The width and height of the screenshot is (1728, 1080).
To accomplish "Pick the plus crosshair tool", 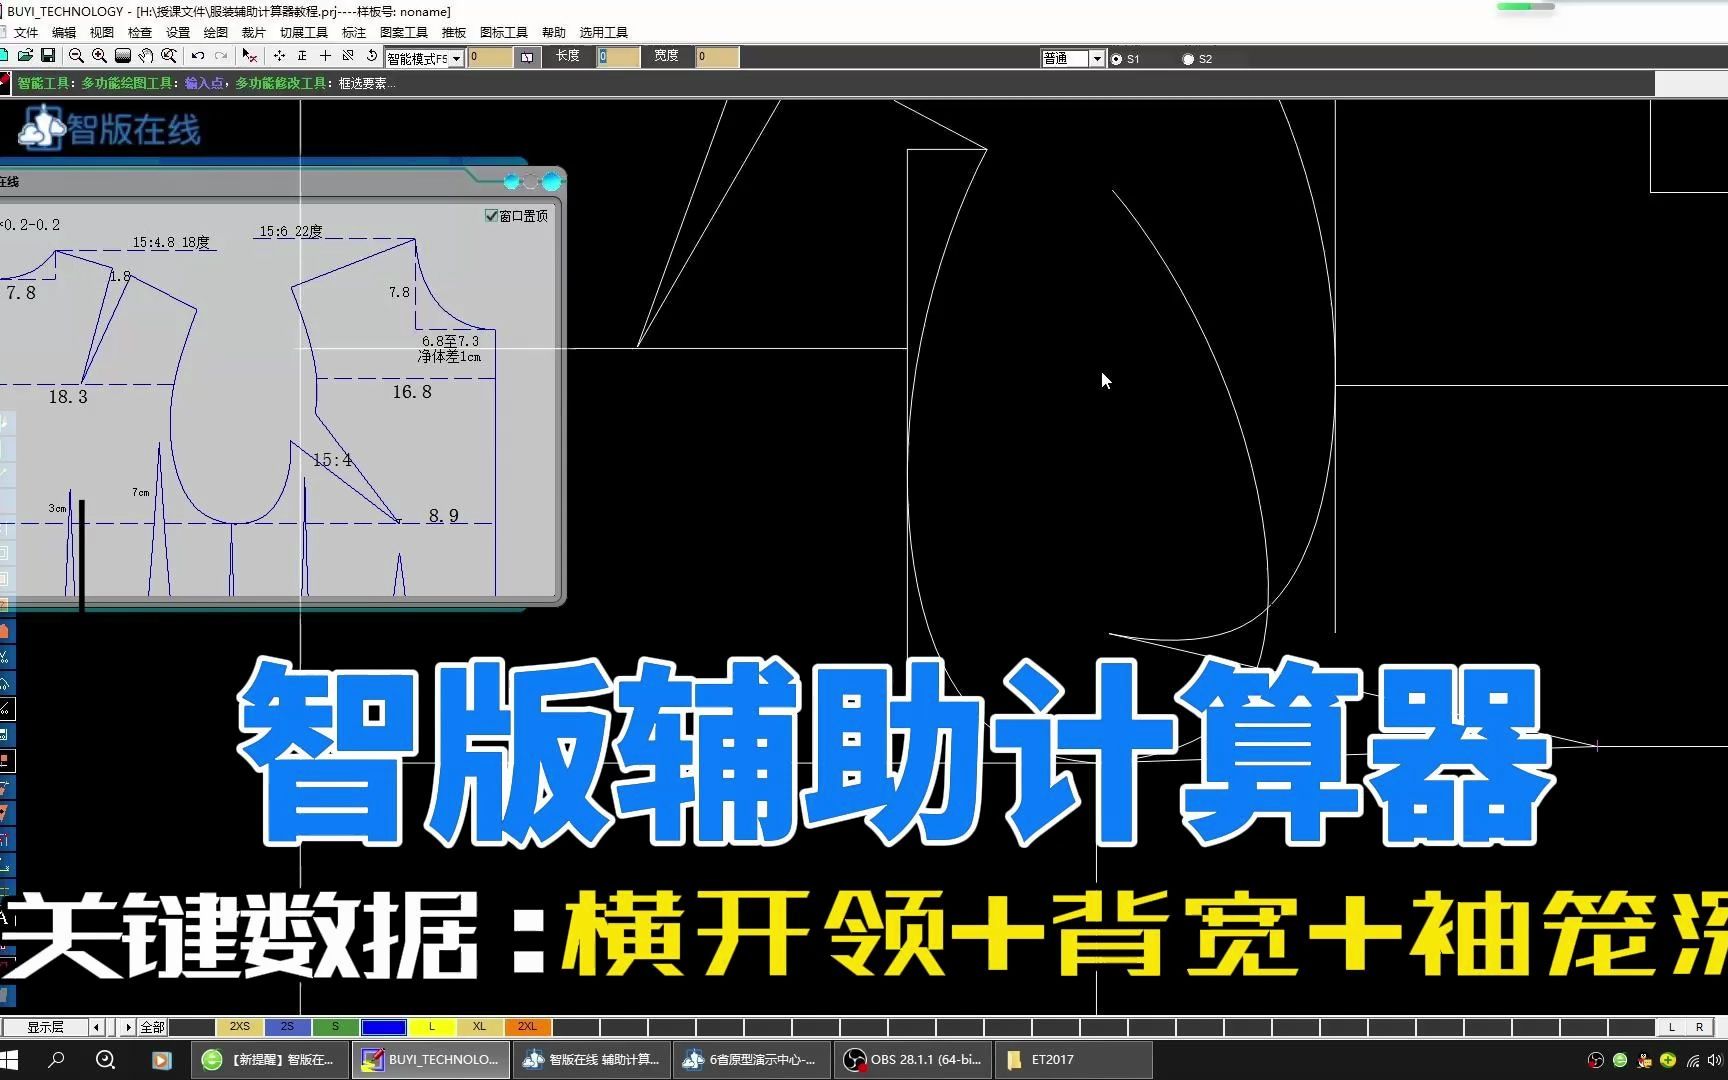I will point(325,56).
